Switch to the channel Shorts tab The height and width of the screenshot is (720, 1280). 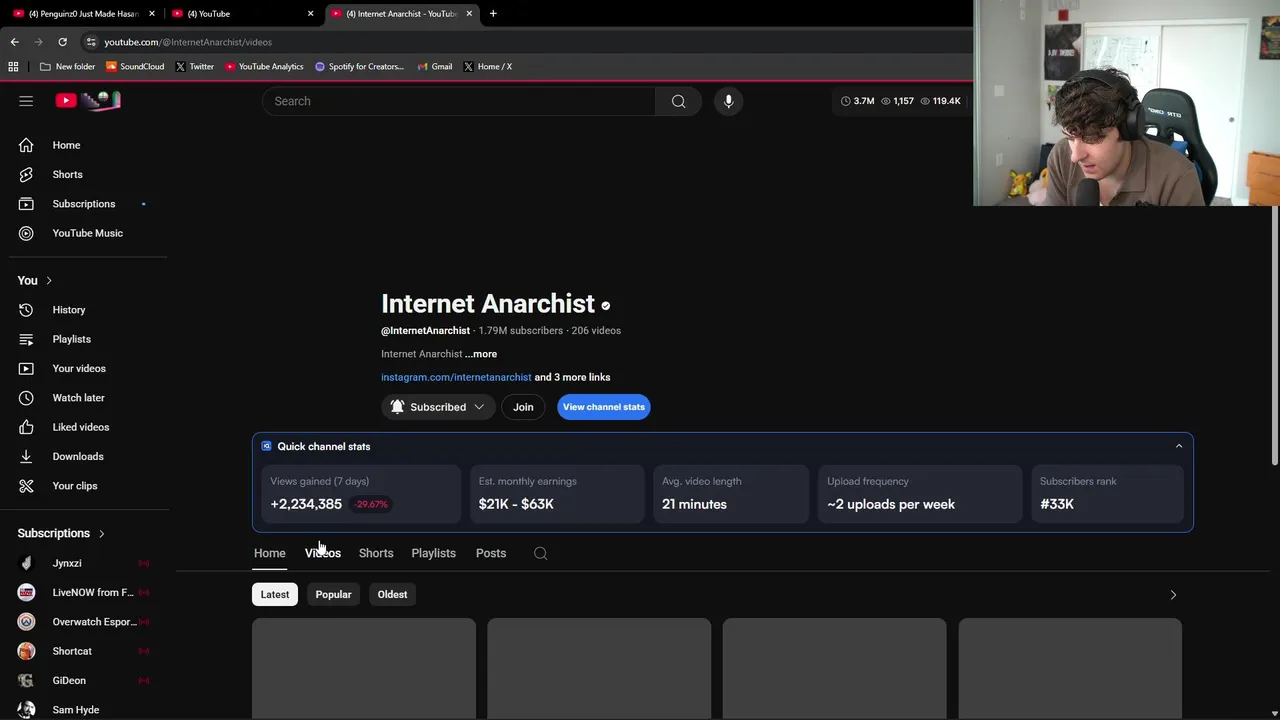click(376, 553)
